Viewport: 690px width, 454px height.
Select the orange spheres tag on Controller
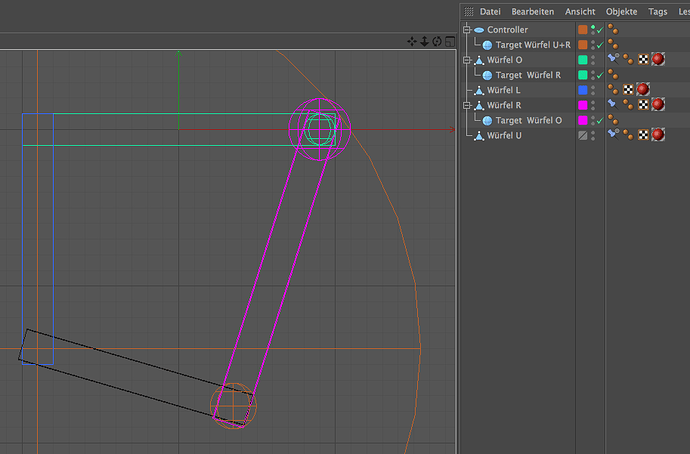[613, 29]
